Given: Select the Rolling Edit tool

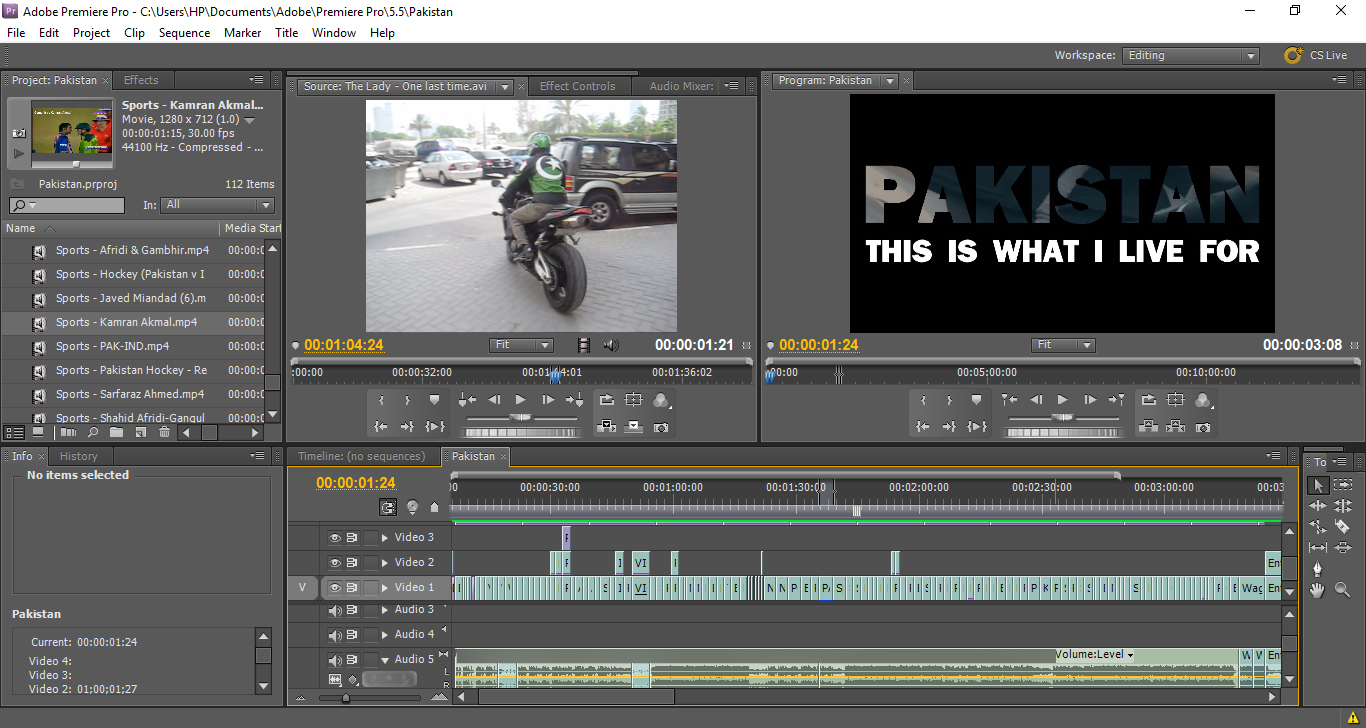Looking at the screenshot, I should (1343, 506).
